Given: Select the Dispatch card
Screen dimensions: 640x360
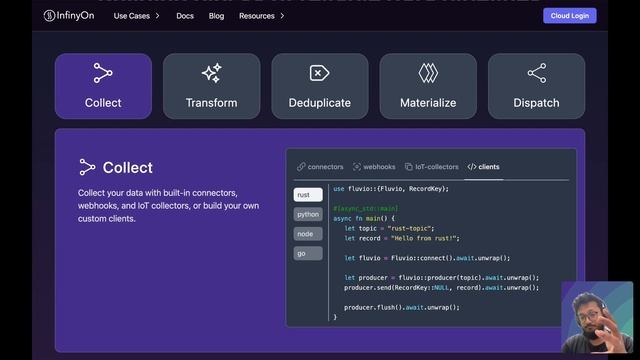Looking at the screenshot, I should tap(536, 86).
